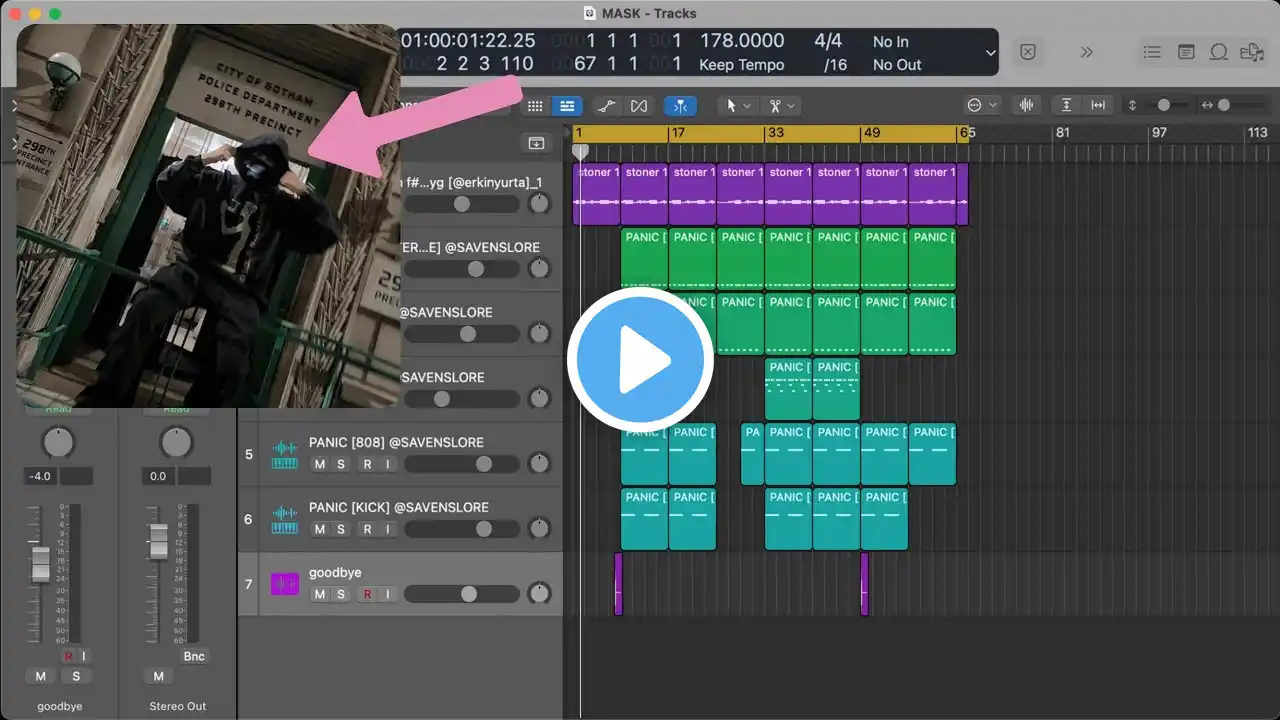Open the Note Pads panel
The height and width of the screenshot is (720, 1280).
tap(1186, 52)
